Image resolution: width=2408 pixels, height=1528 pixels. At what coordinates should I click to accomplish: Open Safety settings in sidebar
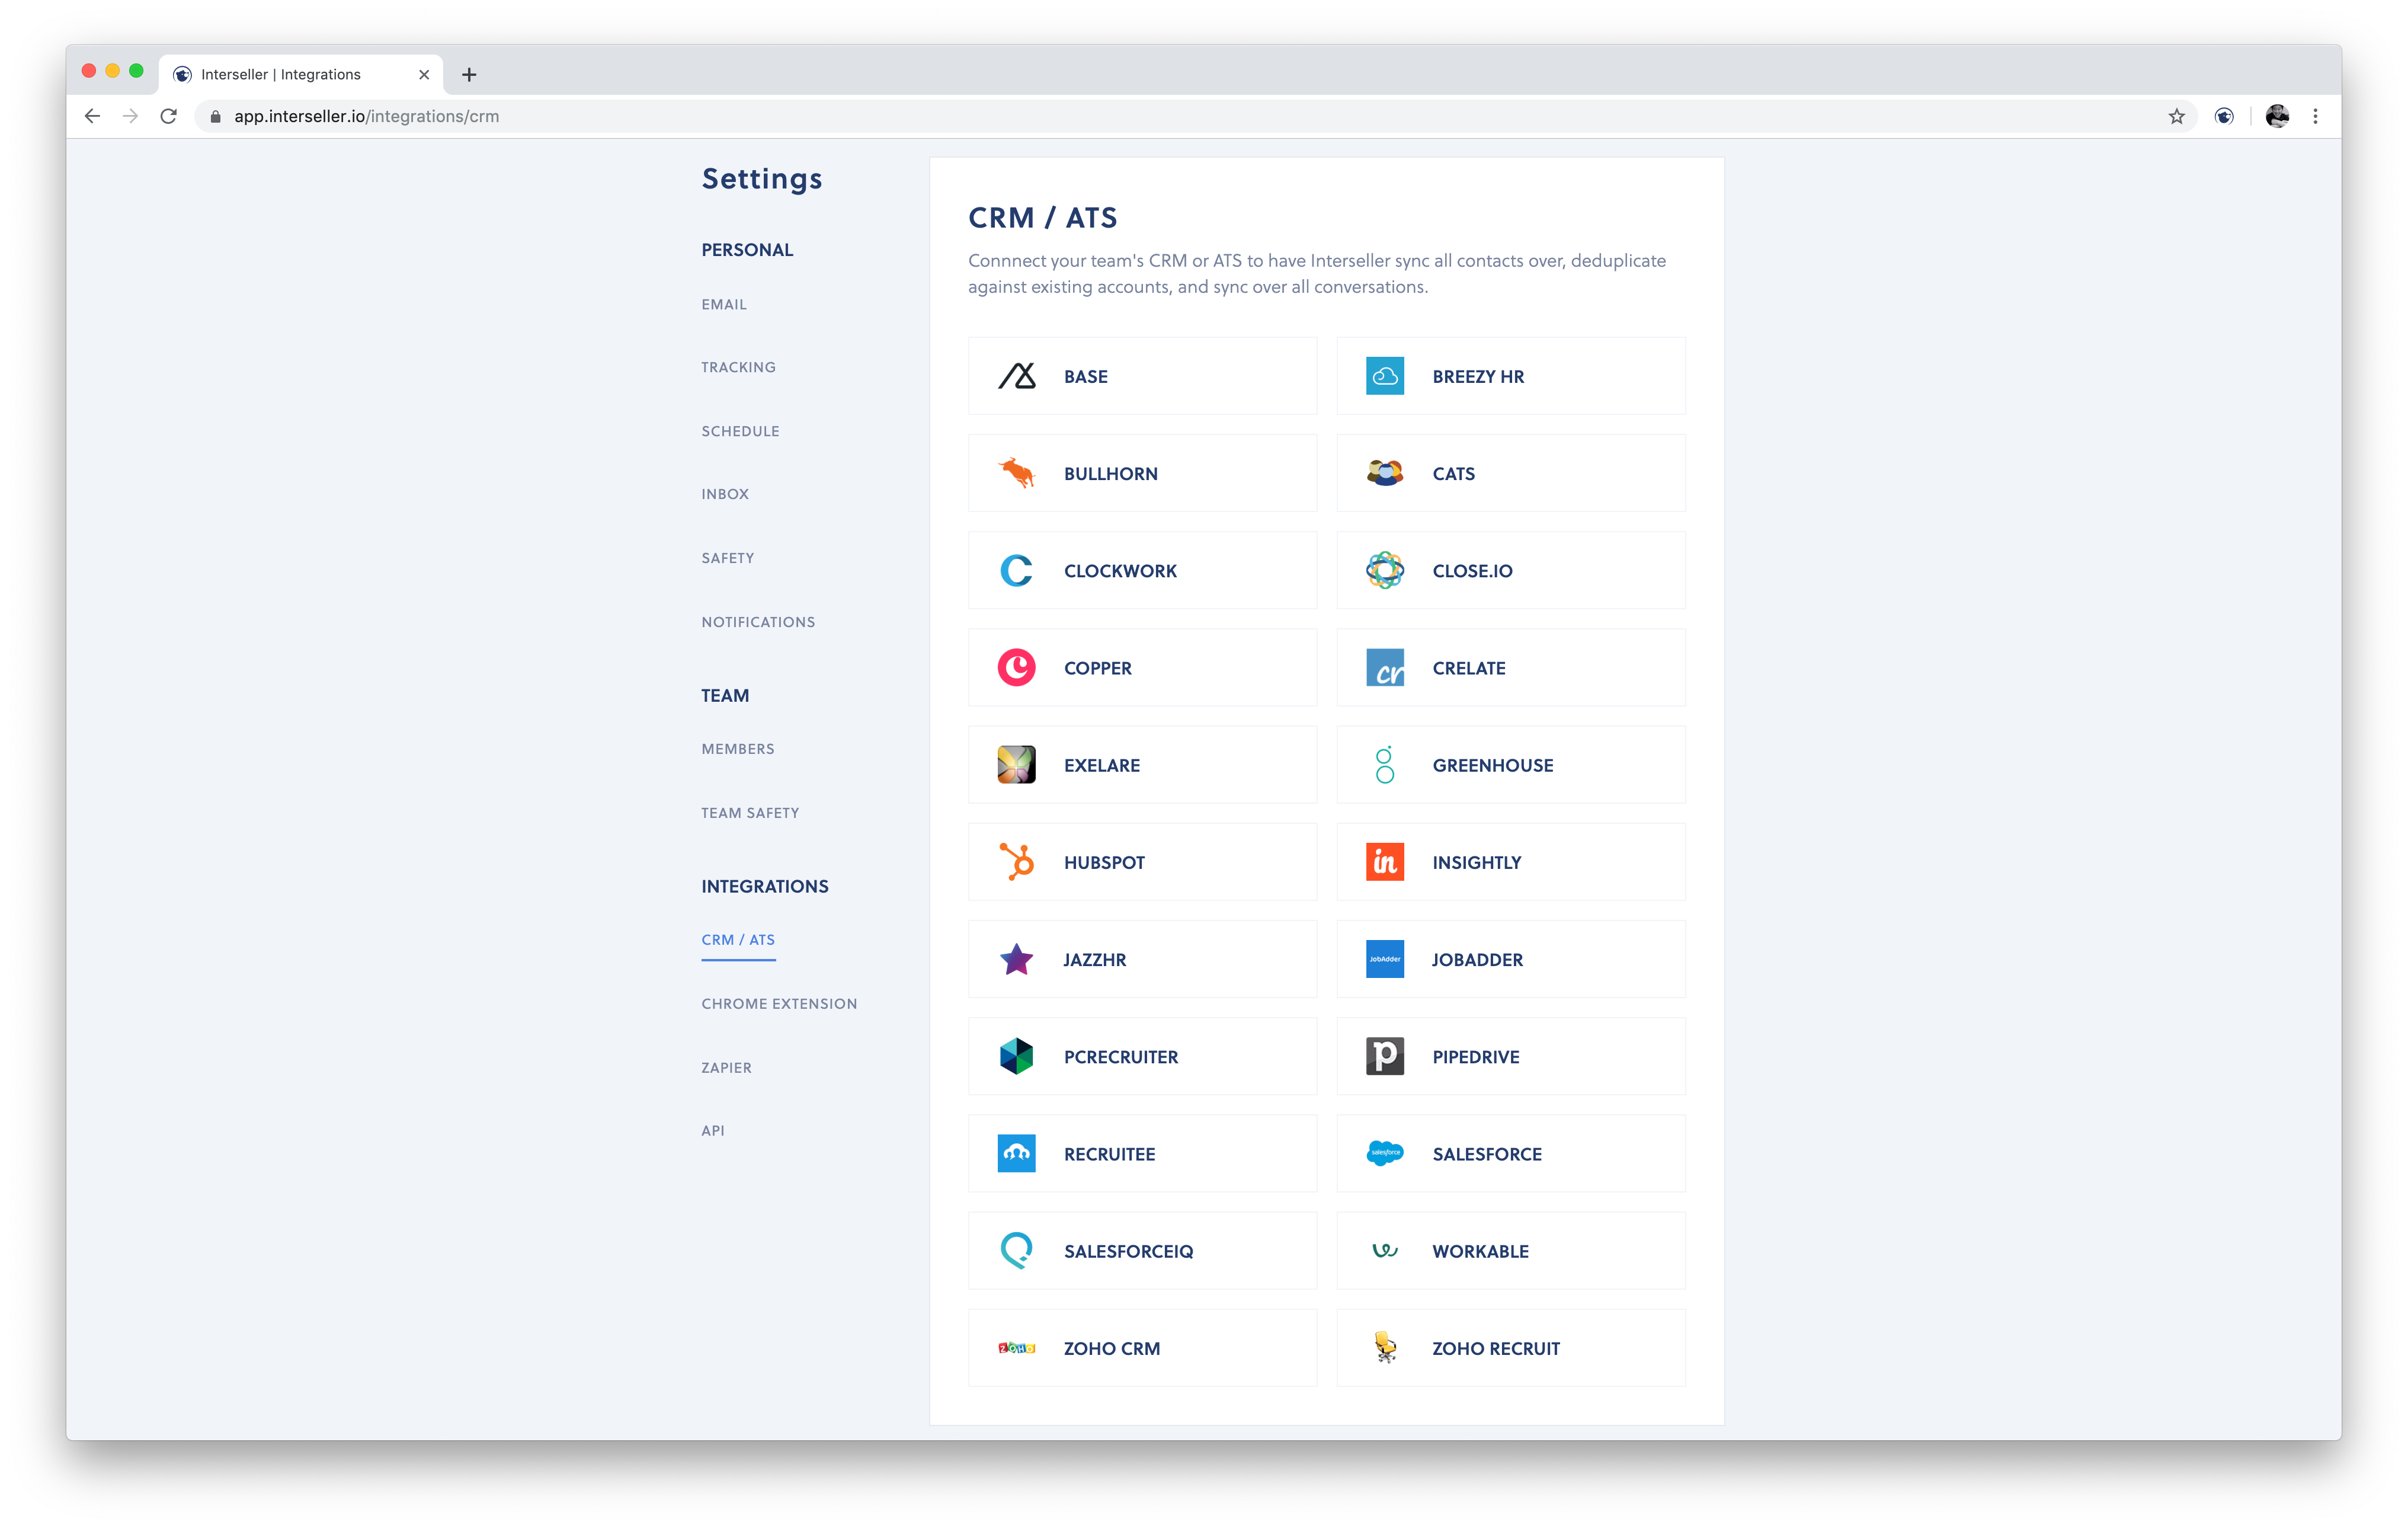(x=728, y=558)
